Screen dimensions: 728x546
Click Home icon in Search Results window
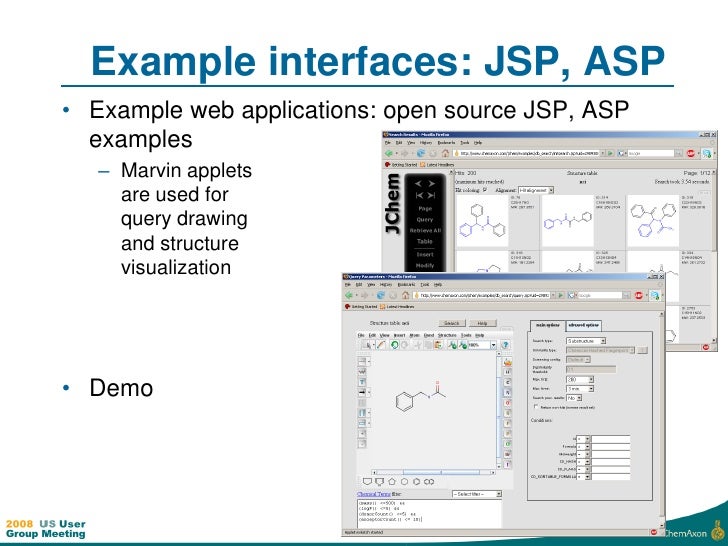[x=445, y=153]
